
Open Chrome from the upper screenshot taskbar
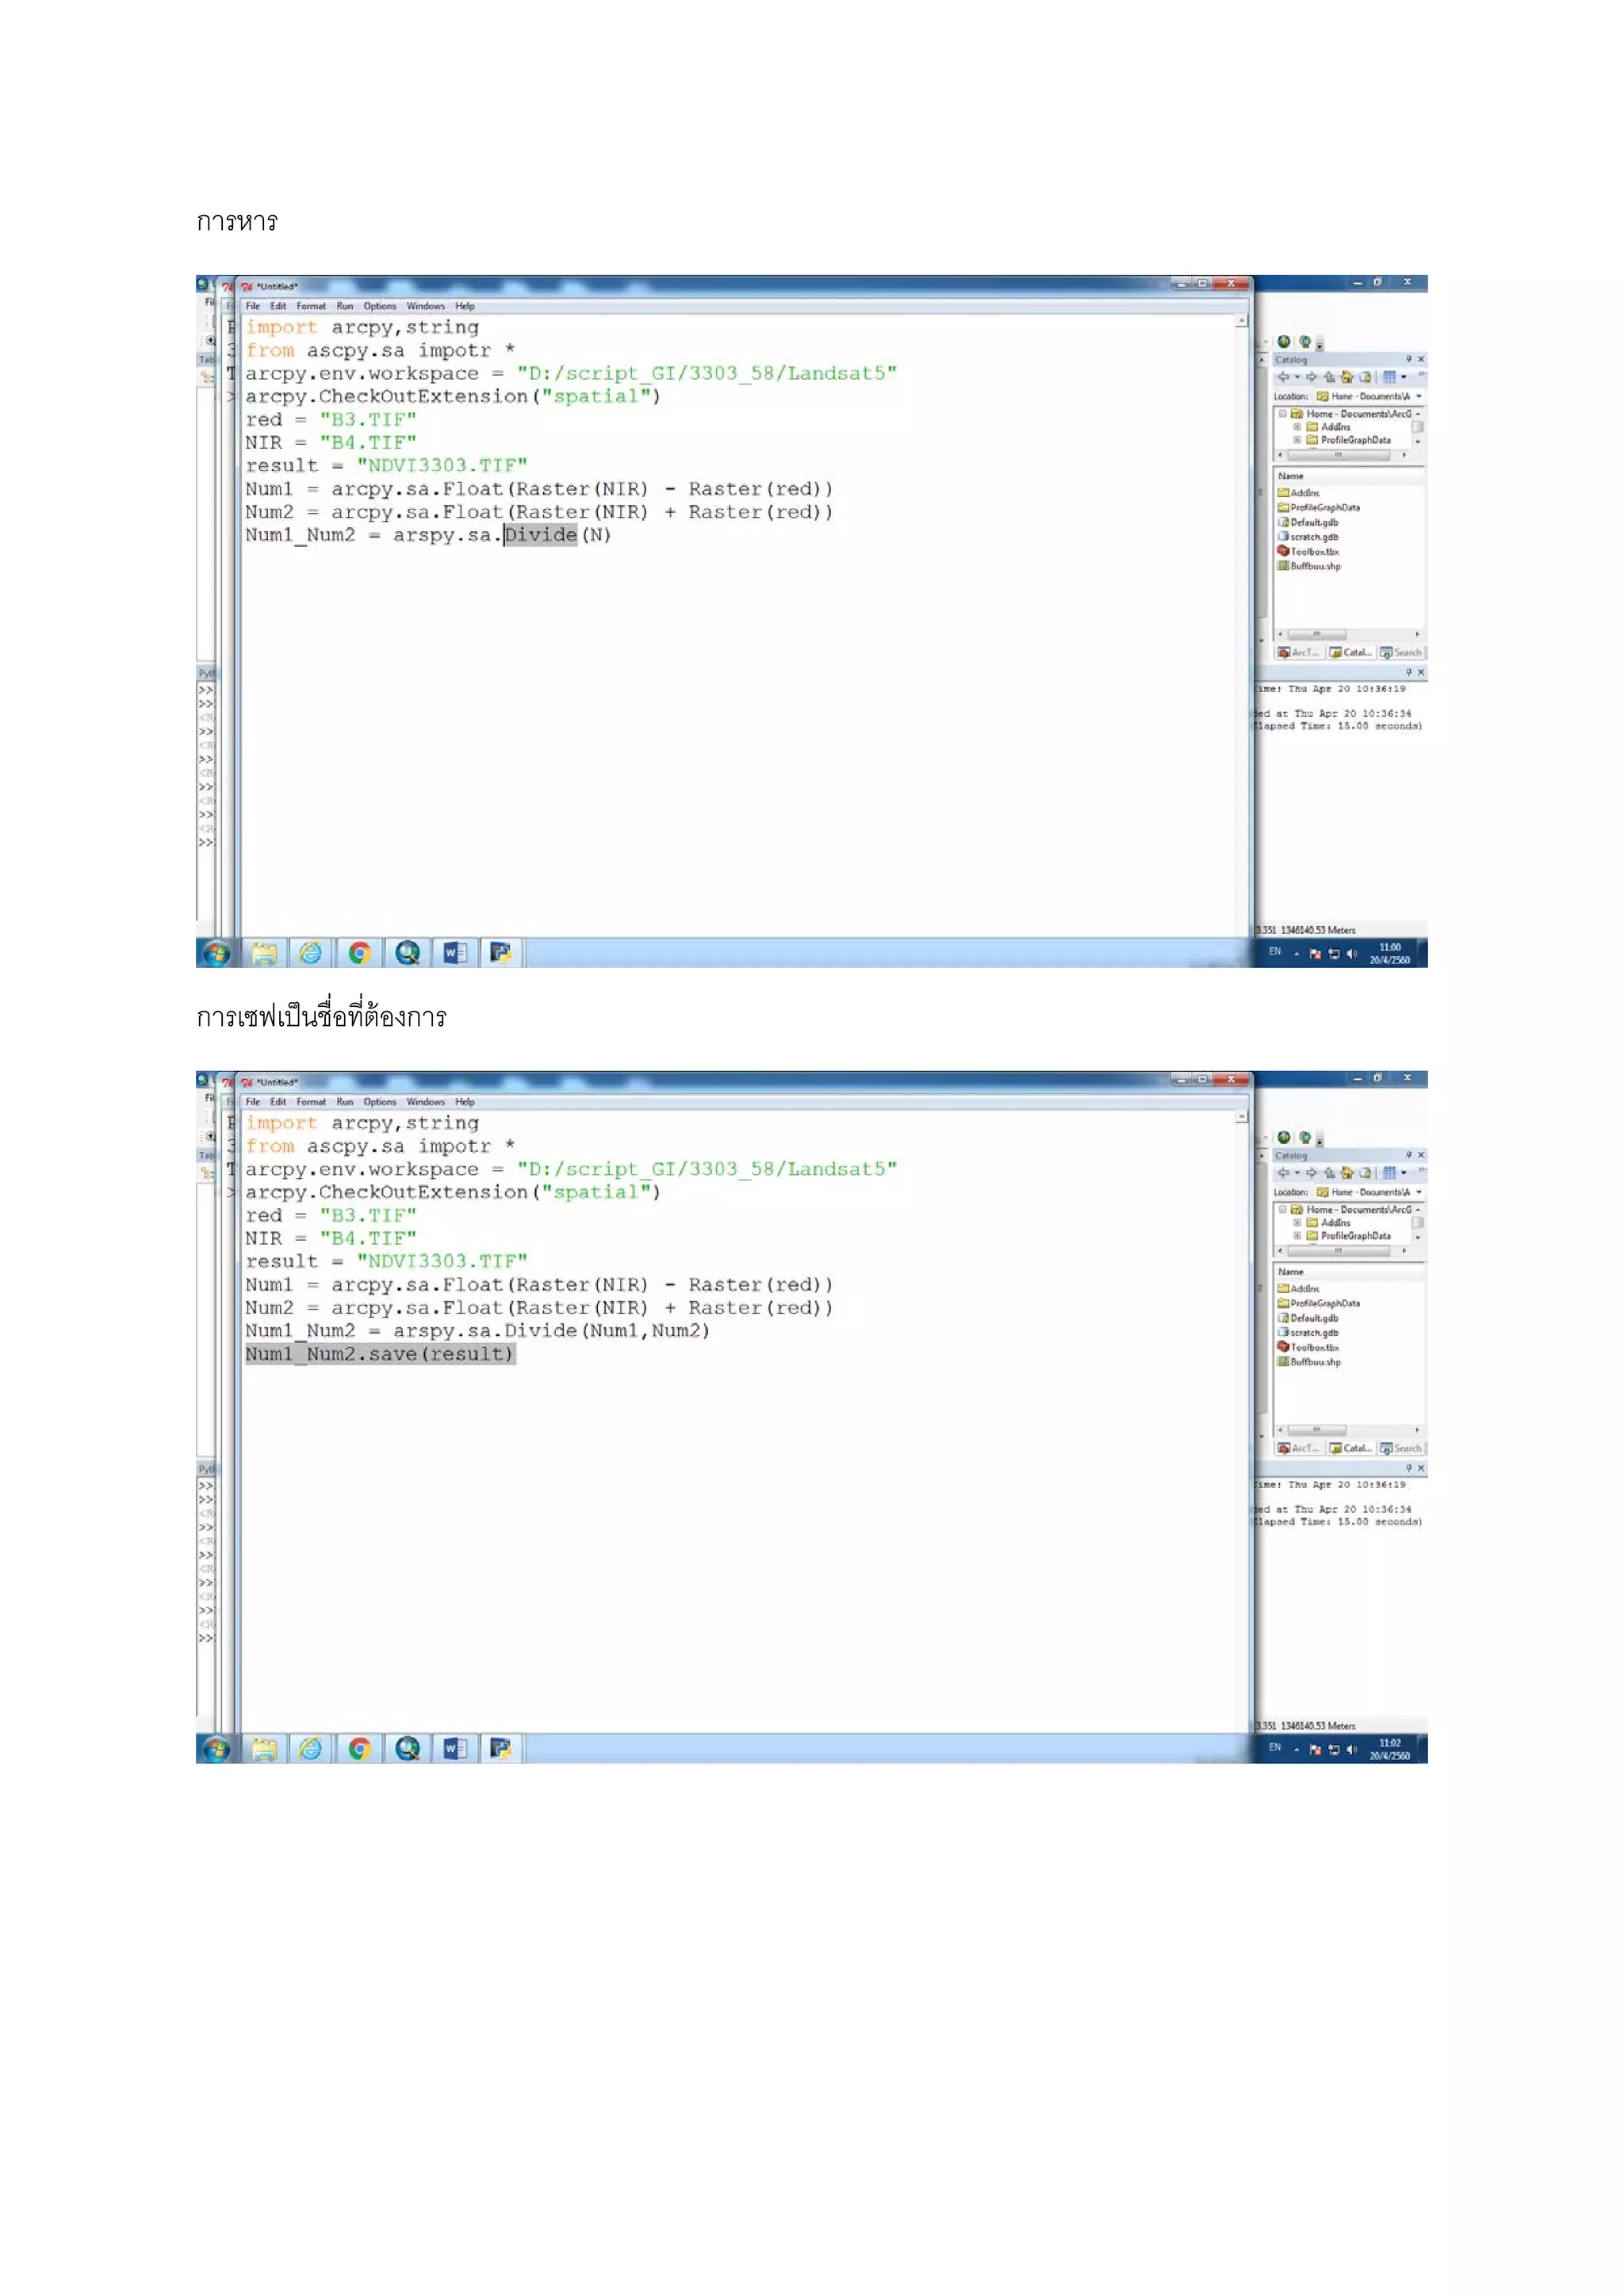359,953
